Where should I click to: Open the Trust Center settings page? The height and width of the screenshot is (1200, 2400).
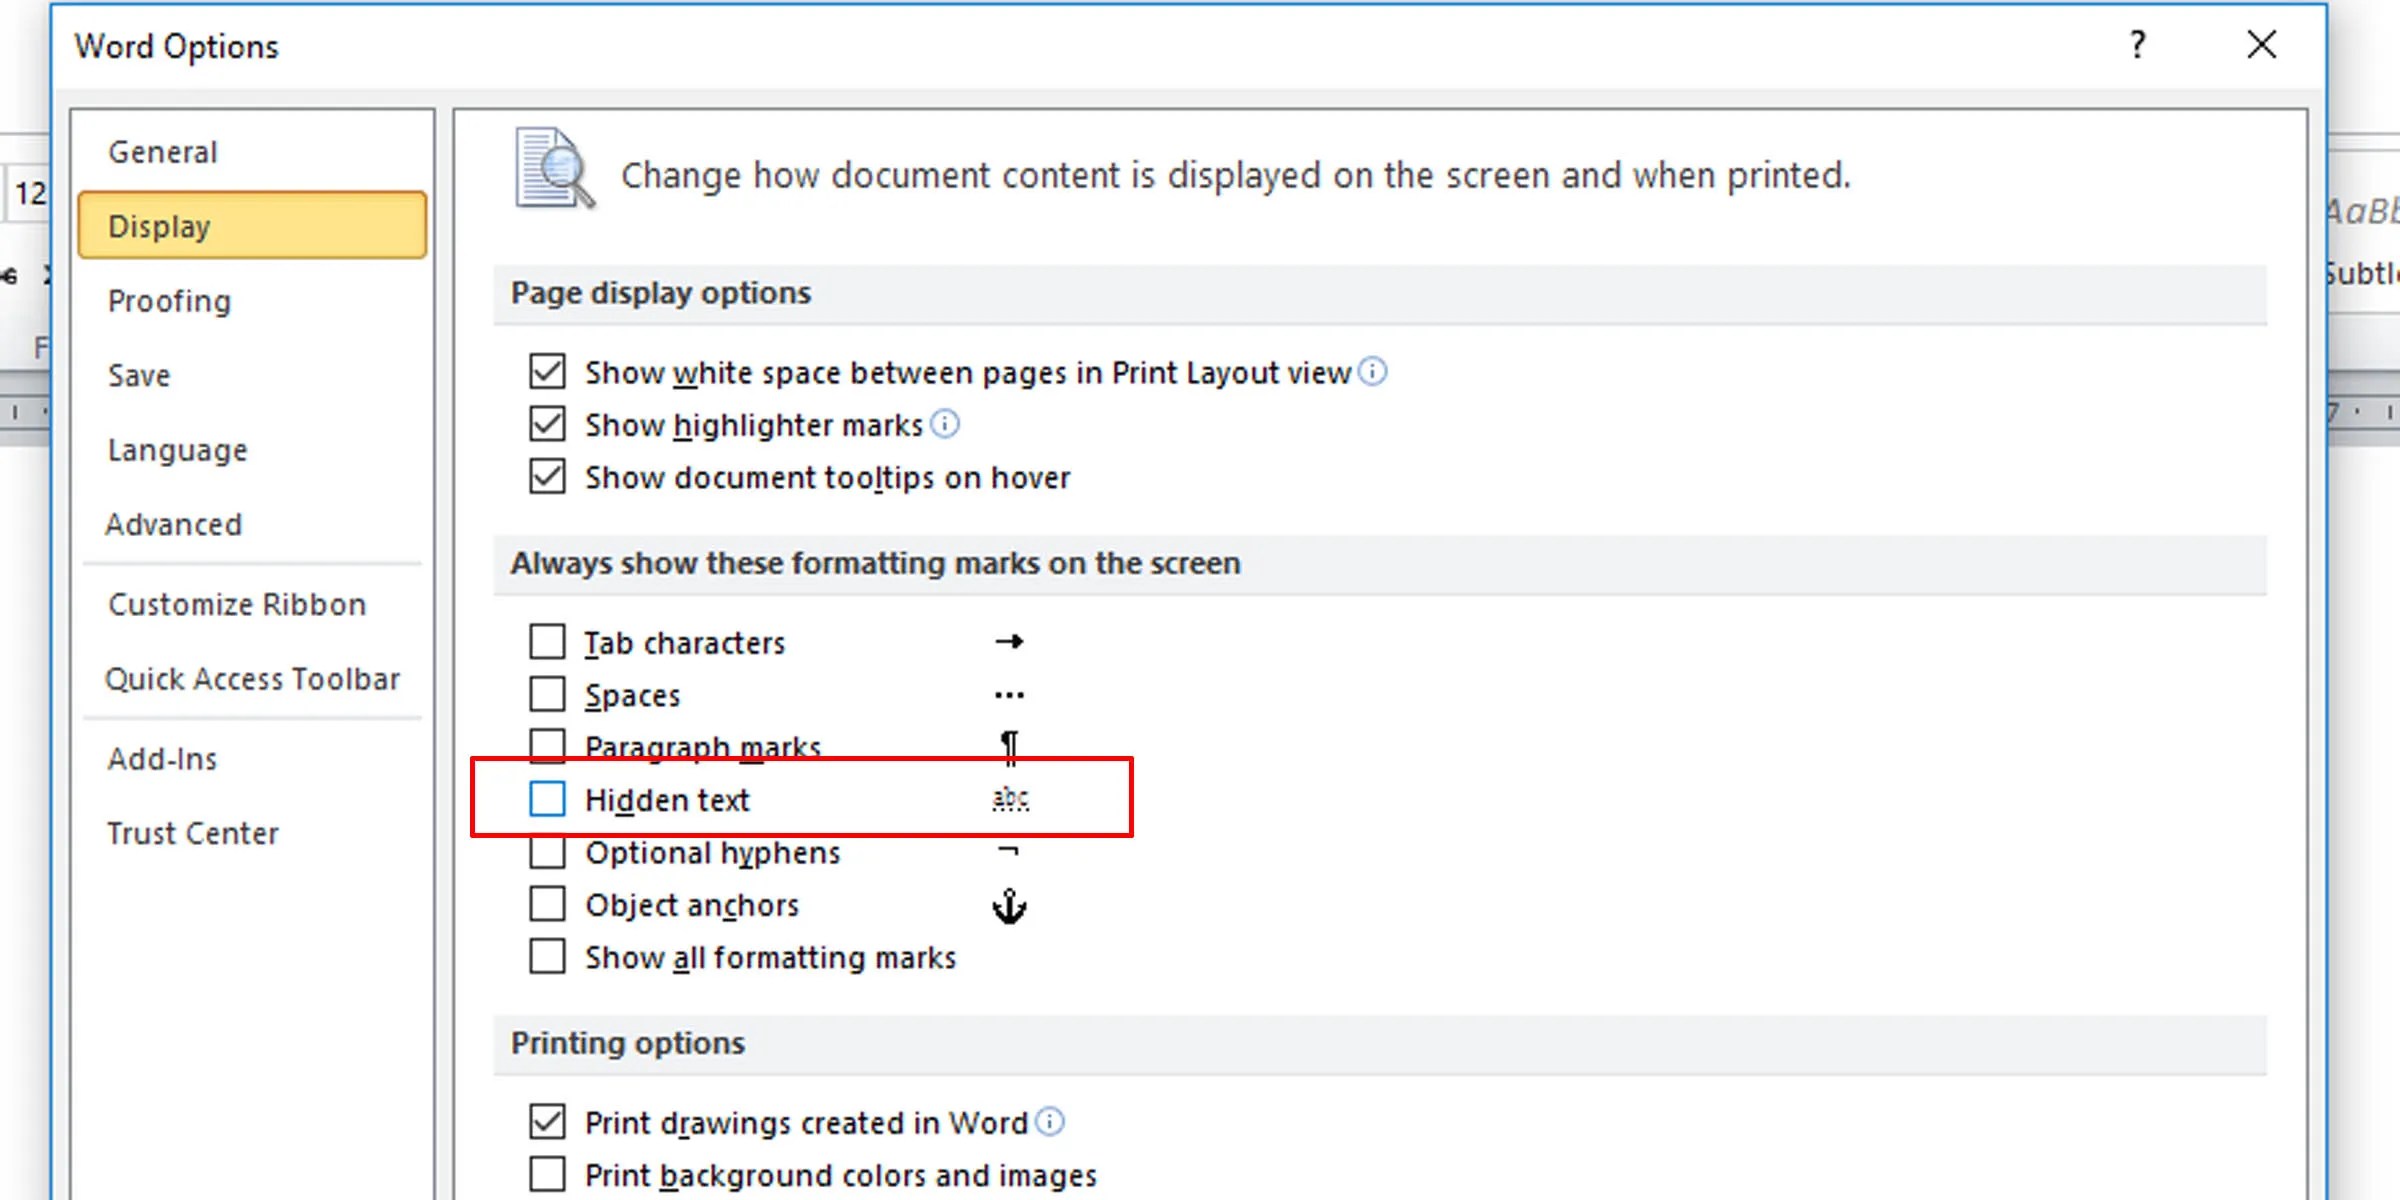(x=193, y=832)
